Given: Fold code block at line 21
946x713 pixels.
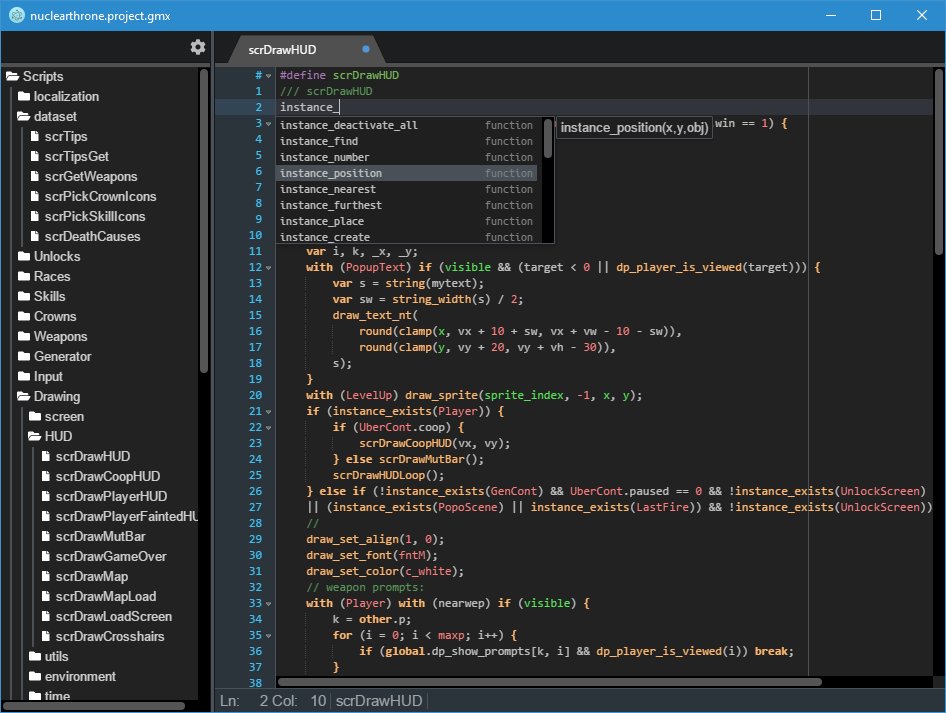Looking at the screenshot, I should click(x=268, y=412).
